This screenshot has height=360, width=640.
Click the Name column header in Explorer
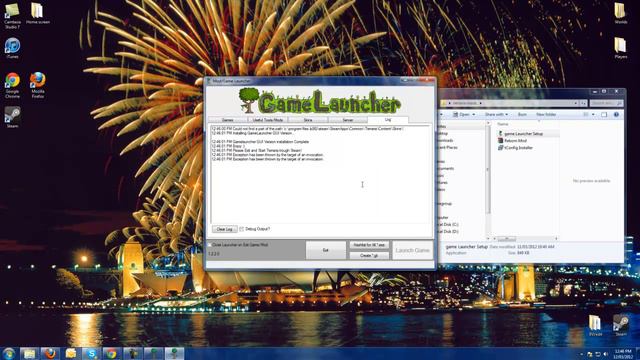[503, 124]
